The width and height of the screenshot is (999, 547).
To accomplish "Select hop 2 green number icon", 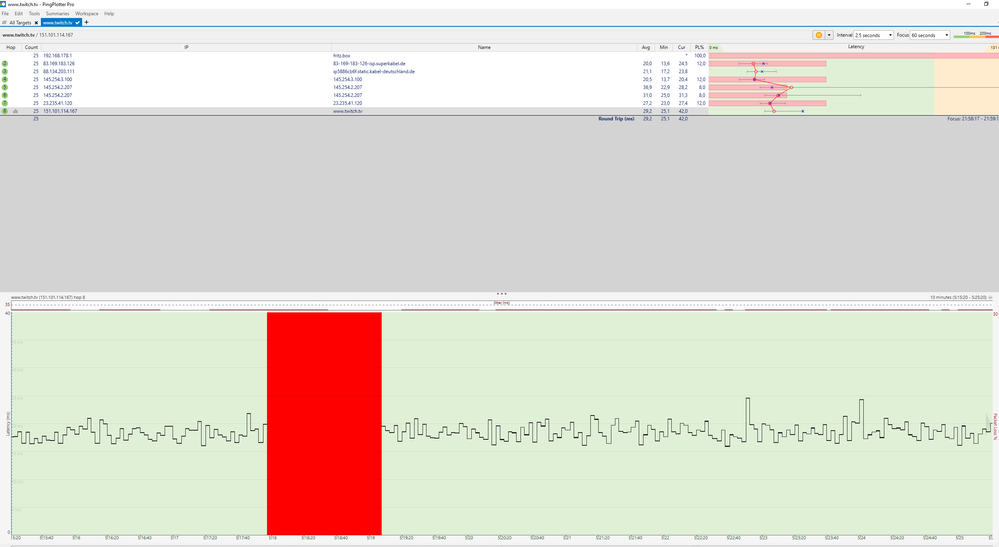I will pos(5,64).
